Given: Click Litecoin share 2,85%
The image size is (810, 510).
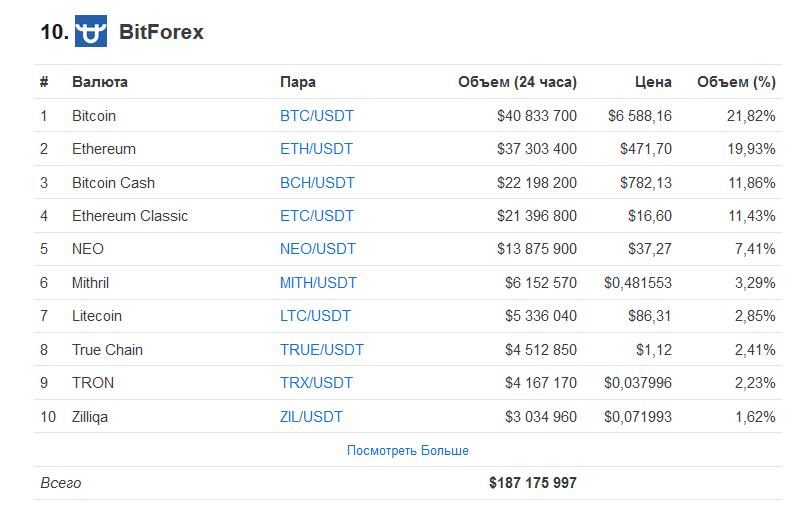Looking at the screenshot, I should [755, 316].
